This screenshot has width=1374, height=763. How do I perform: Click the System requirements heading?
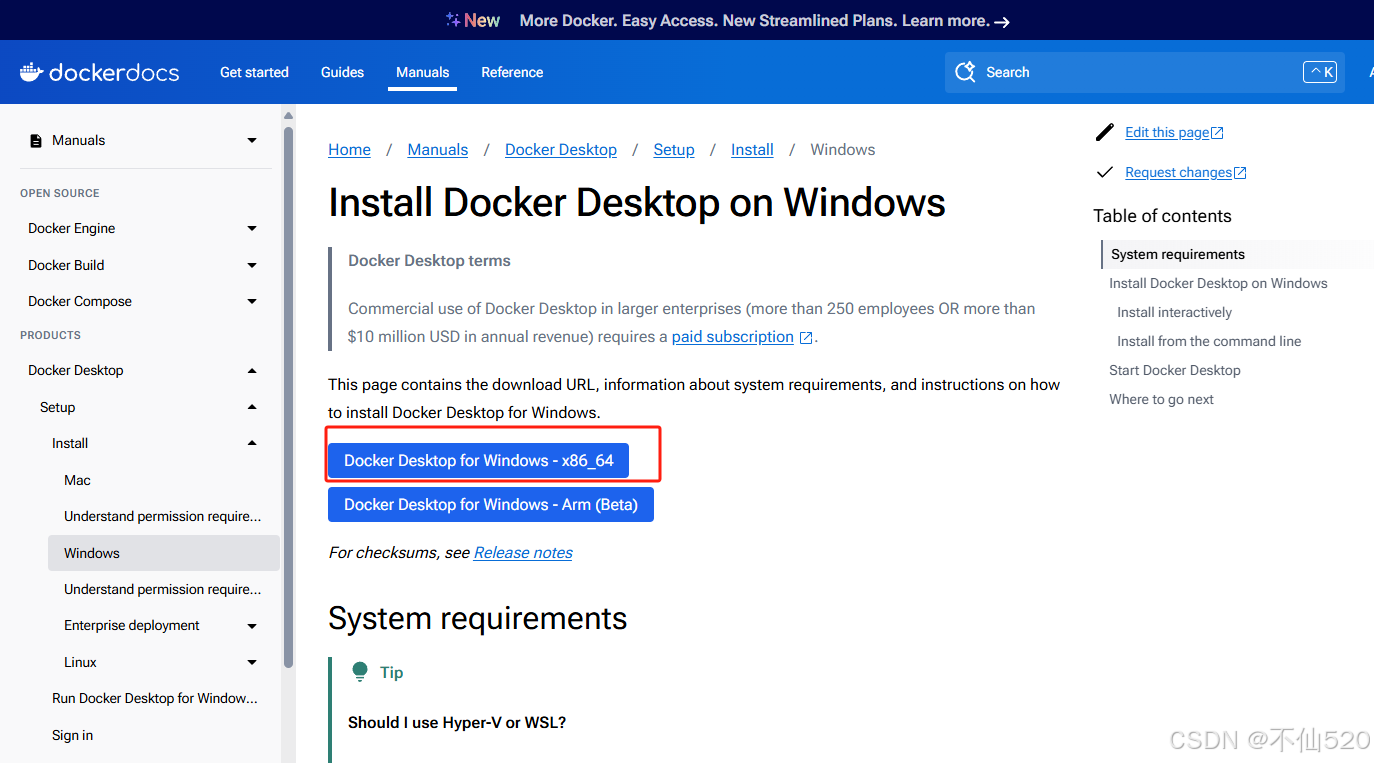point(478,618)
